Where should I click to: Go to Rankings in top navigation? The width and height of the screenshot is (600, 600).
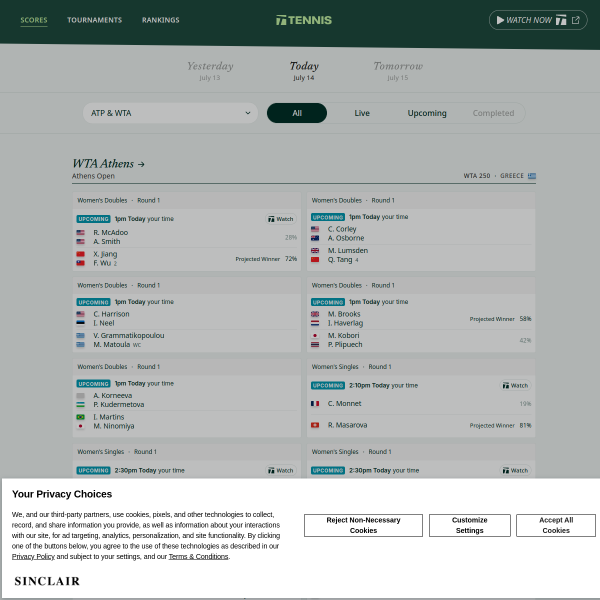[x=161, y=20]
